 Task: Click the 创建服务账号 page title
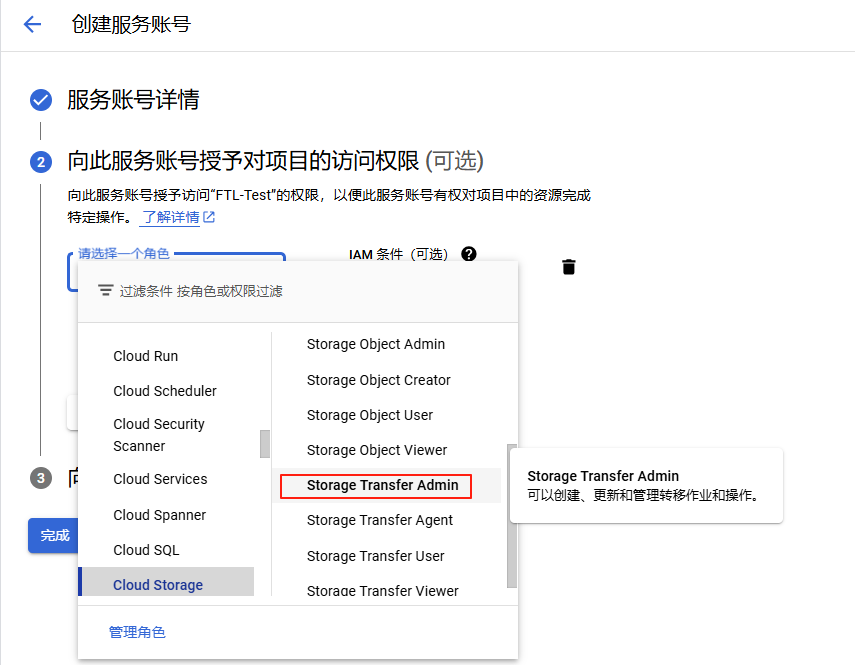tap(131, 25)
